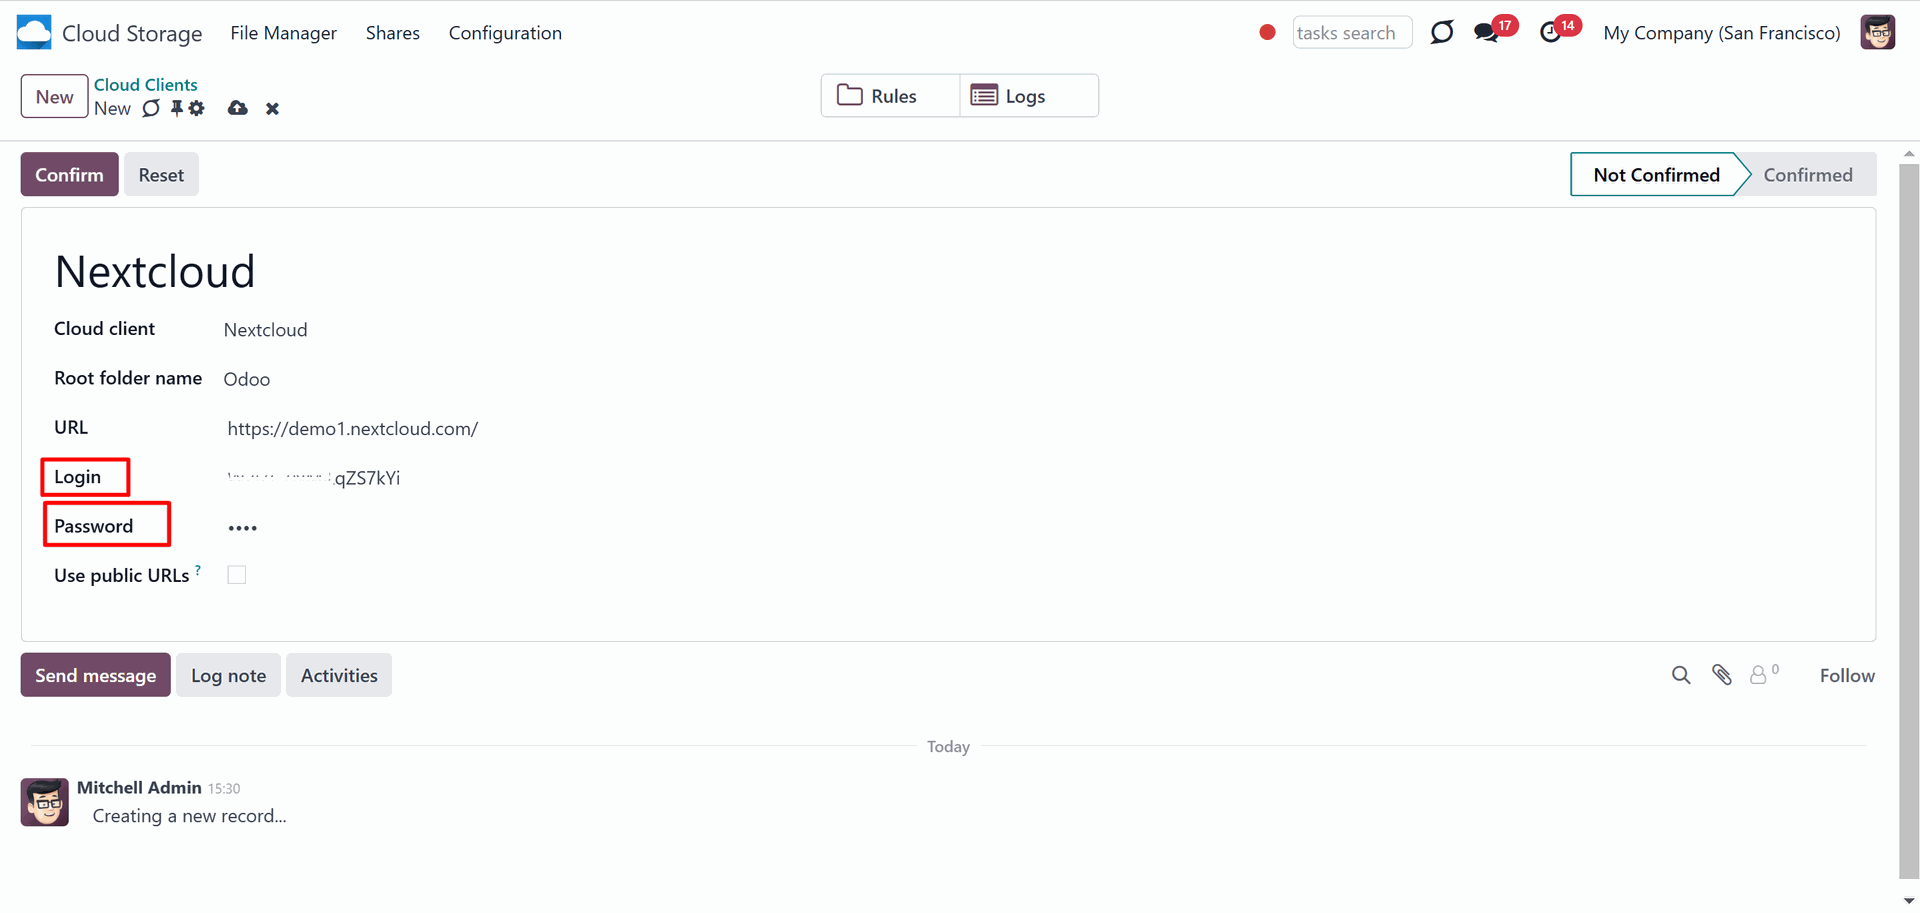Search chatter messages with magnifier icon

1681,675
